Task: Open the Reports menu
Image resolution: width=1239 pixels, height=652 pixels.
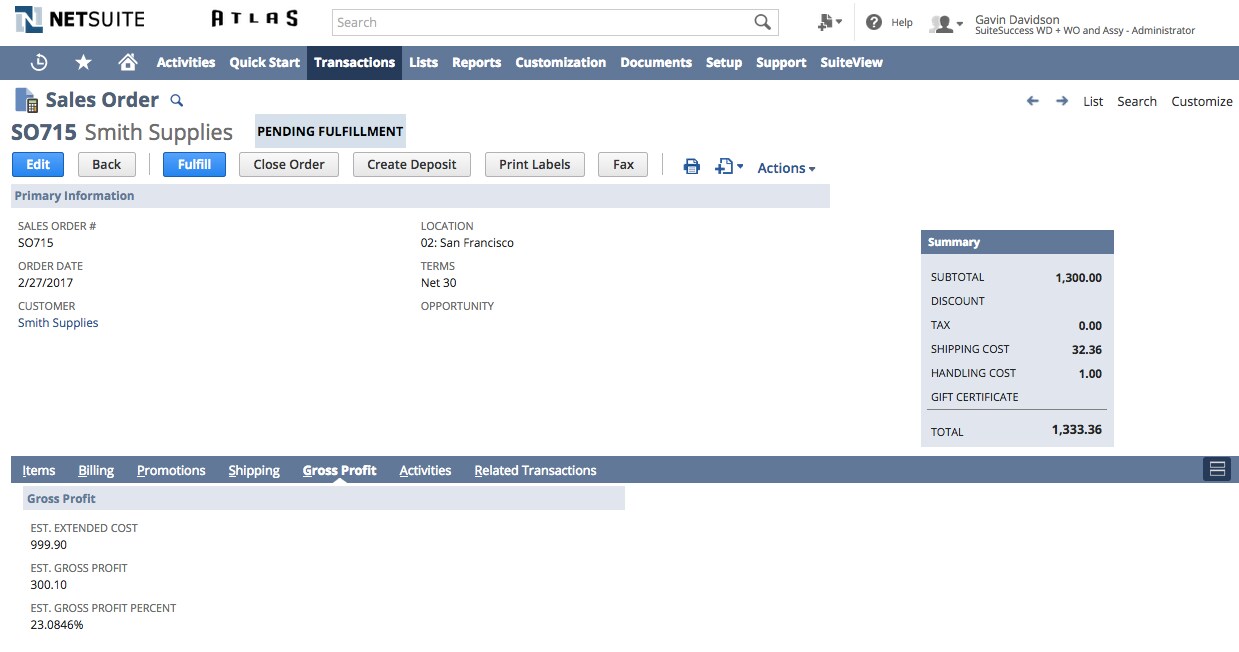Action: [x=476, y=62]
